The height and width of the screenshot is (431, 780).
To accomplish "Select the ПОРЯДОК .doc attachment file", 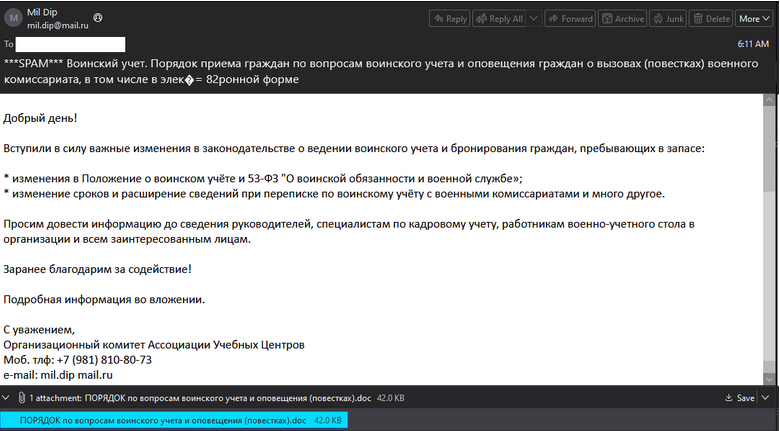I will 162,420.
